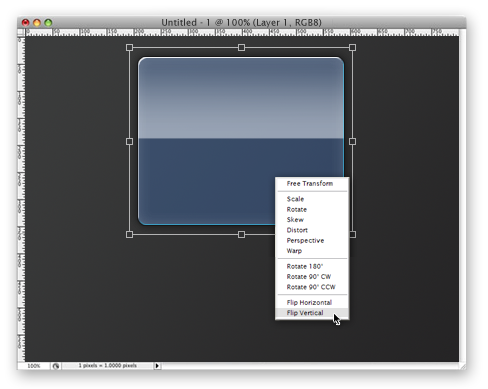Click the left-middle transform handle
Screen dimensions: 488x389
pyautogui.click(x=129, y=142)
